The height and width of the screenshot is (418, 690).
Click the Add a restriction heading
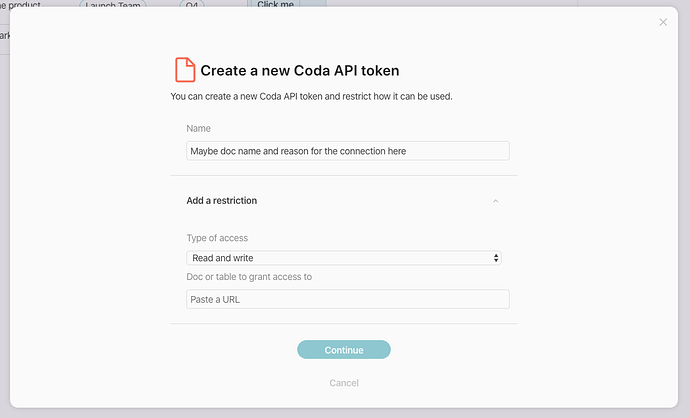pos(222,201)
